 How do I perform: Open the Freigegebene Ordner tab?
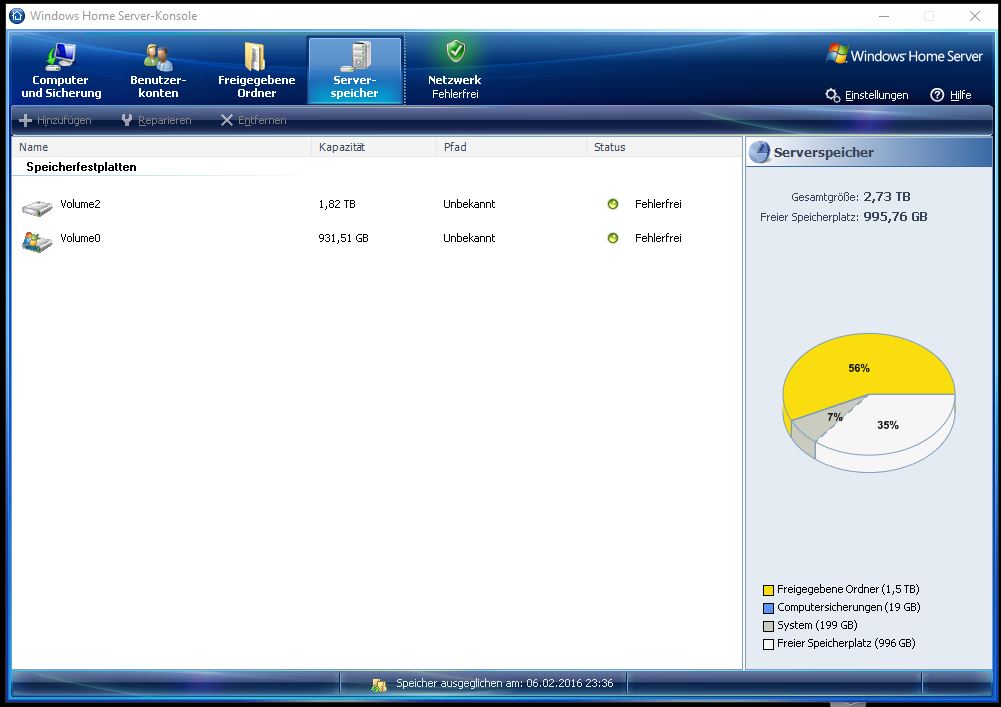(x=257, y=70)
